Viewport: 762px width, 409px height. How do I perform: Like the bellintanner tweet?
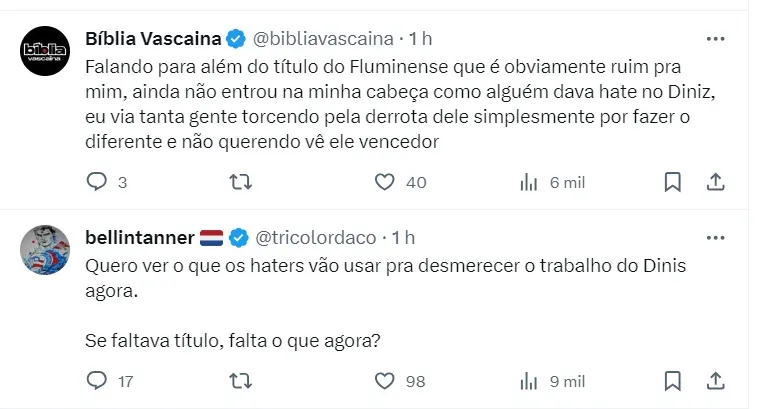pos(385,381)
